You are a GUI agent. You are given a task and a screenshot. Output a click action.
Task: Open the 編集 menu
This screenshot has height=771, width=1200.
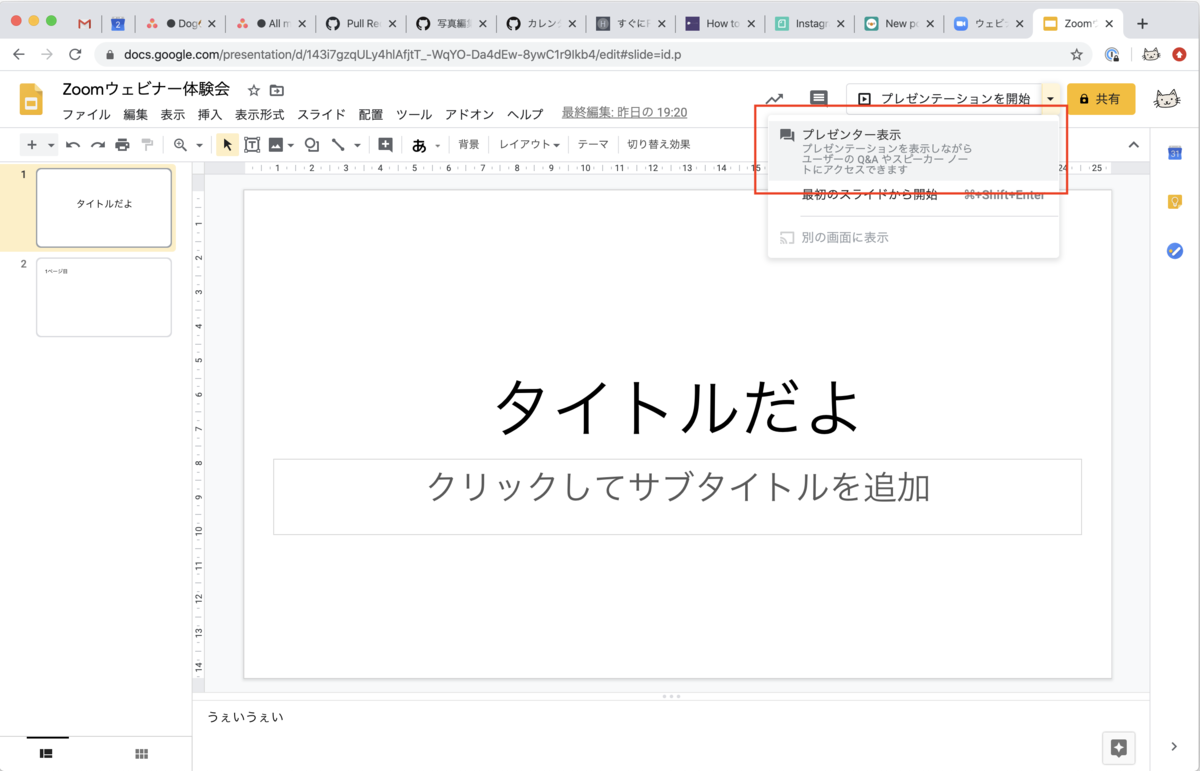135,114
